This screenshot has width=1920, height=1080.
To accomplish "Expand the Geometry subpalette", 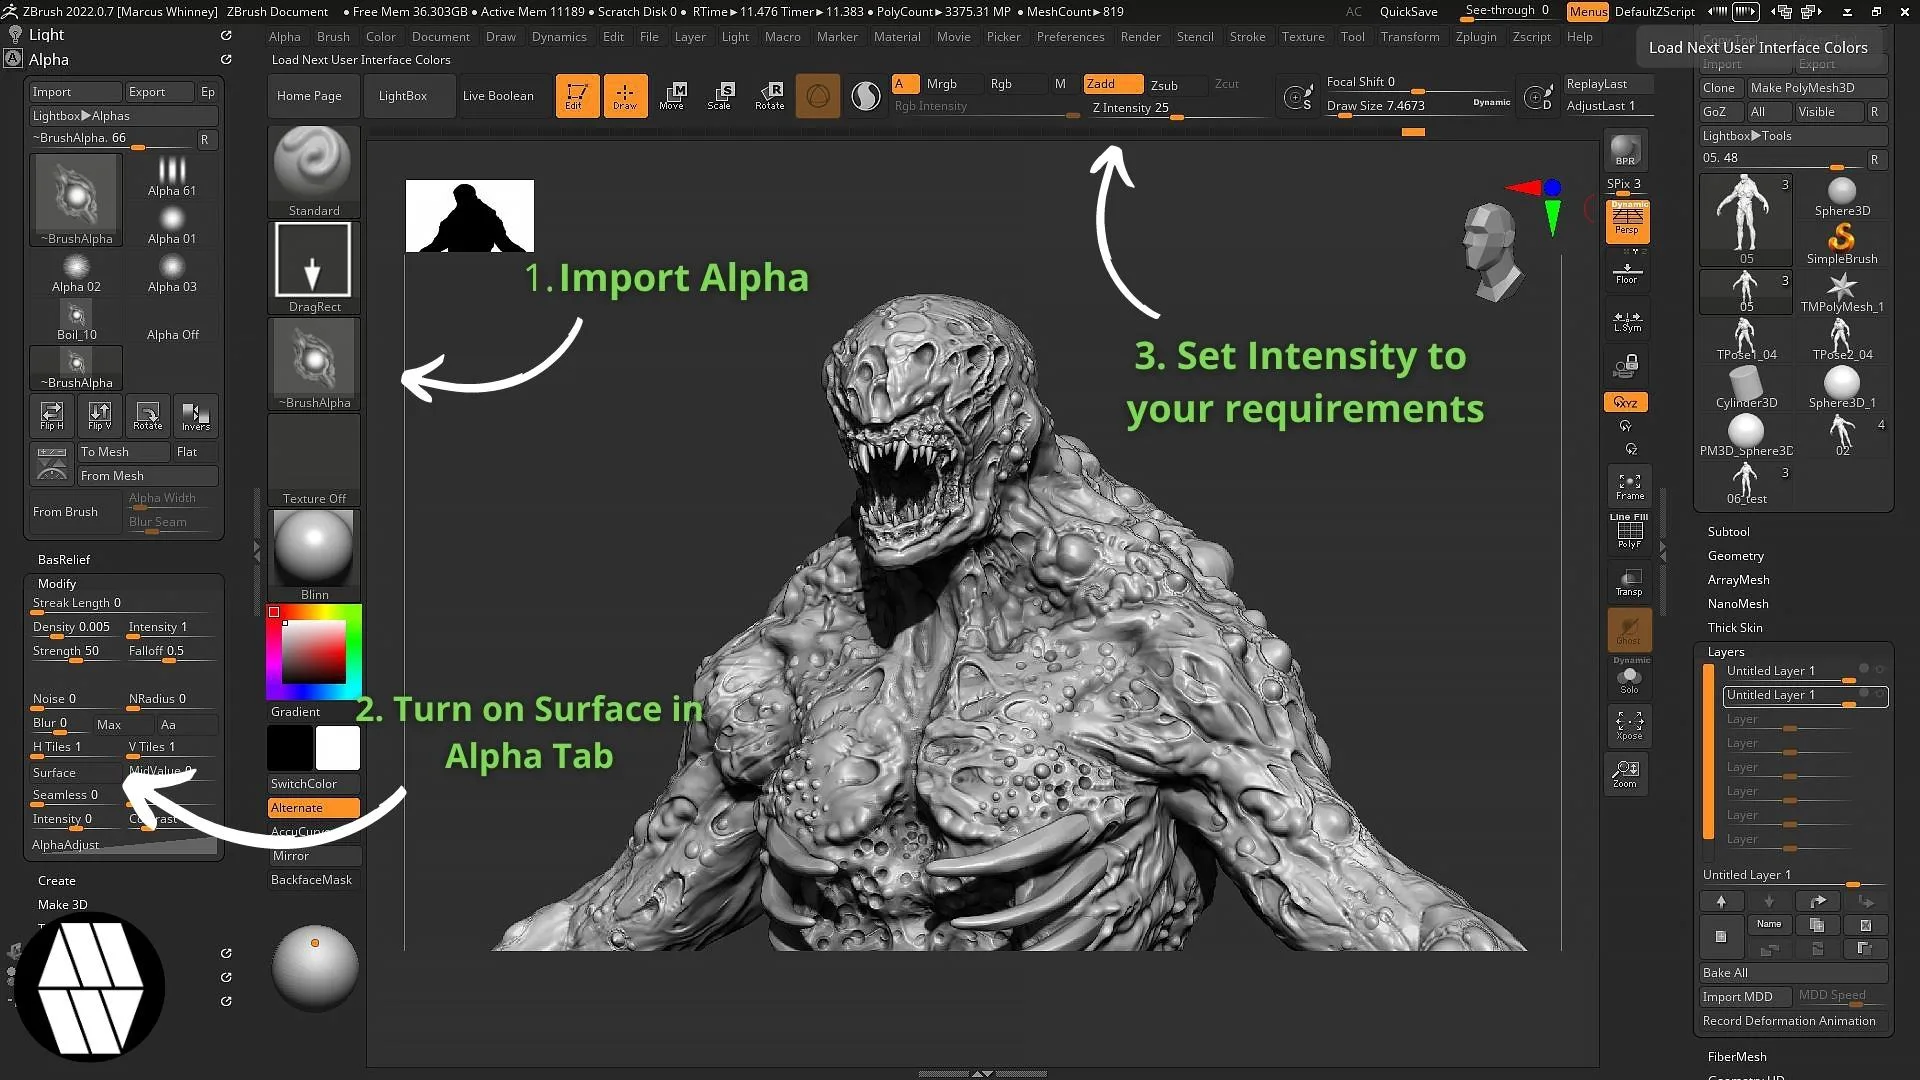I will tap(1736, 555).
